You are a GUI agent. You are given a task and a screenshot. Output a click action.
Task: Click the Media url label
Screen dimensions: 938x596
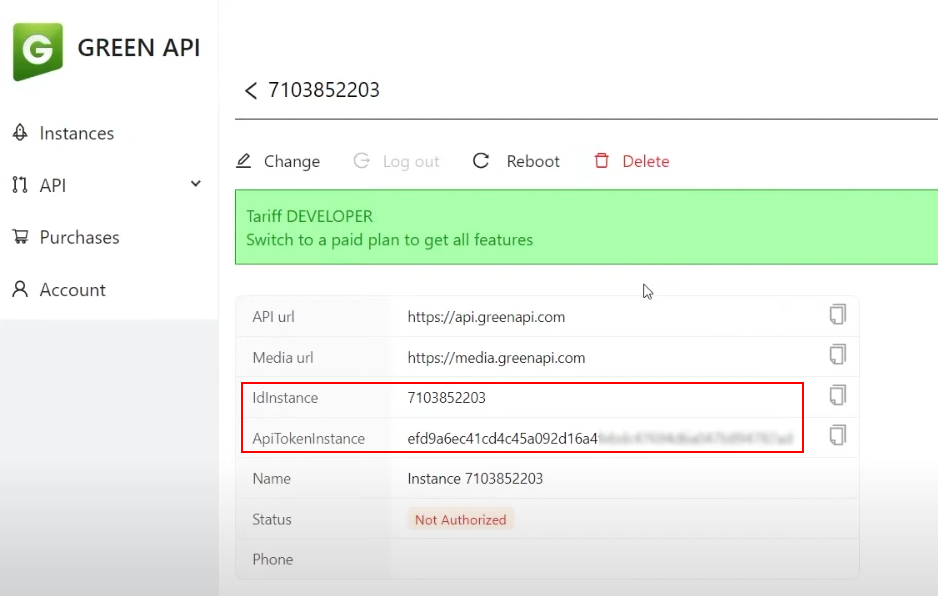click(x=283, y=357)
